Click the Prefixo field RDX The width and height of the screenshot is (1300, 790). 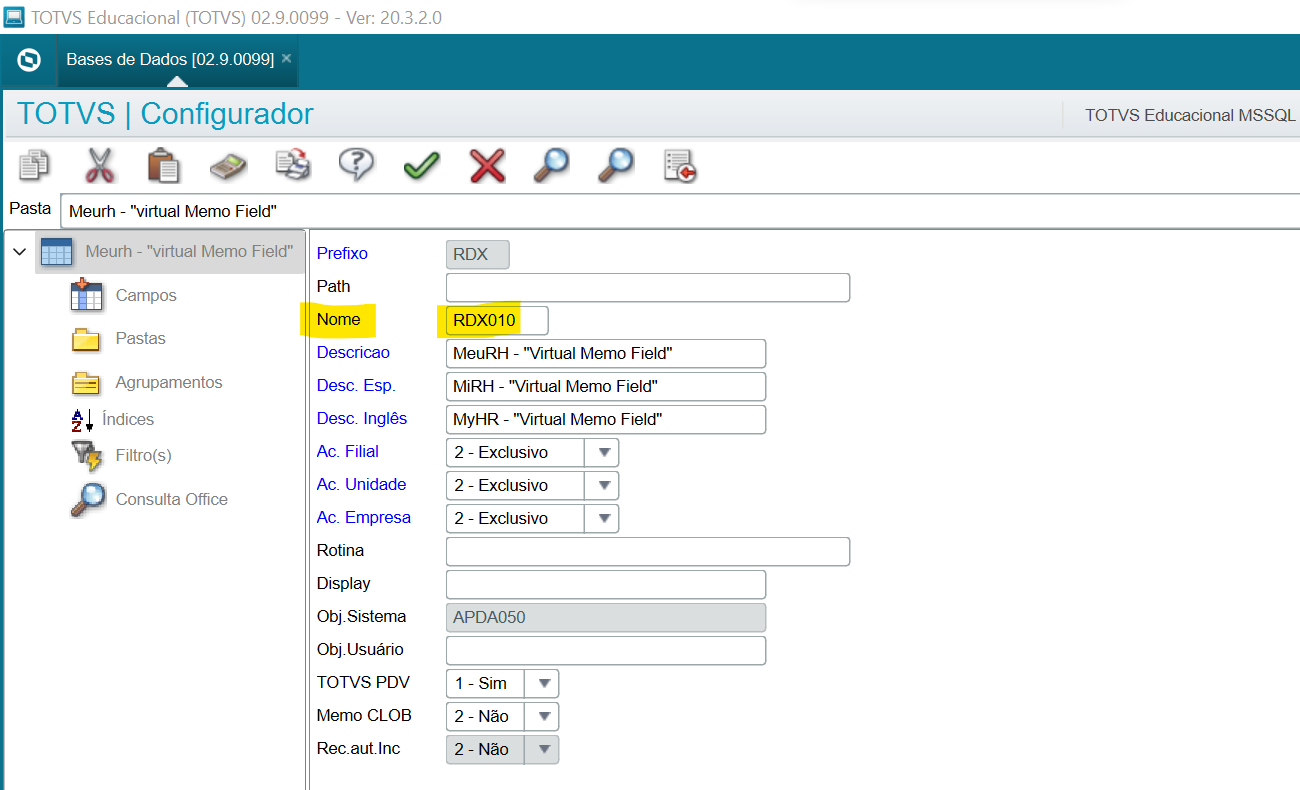click(x=477, y=254)
